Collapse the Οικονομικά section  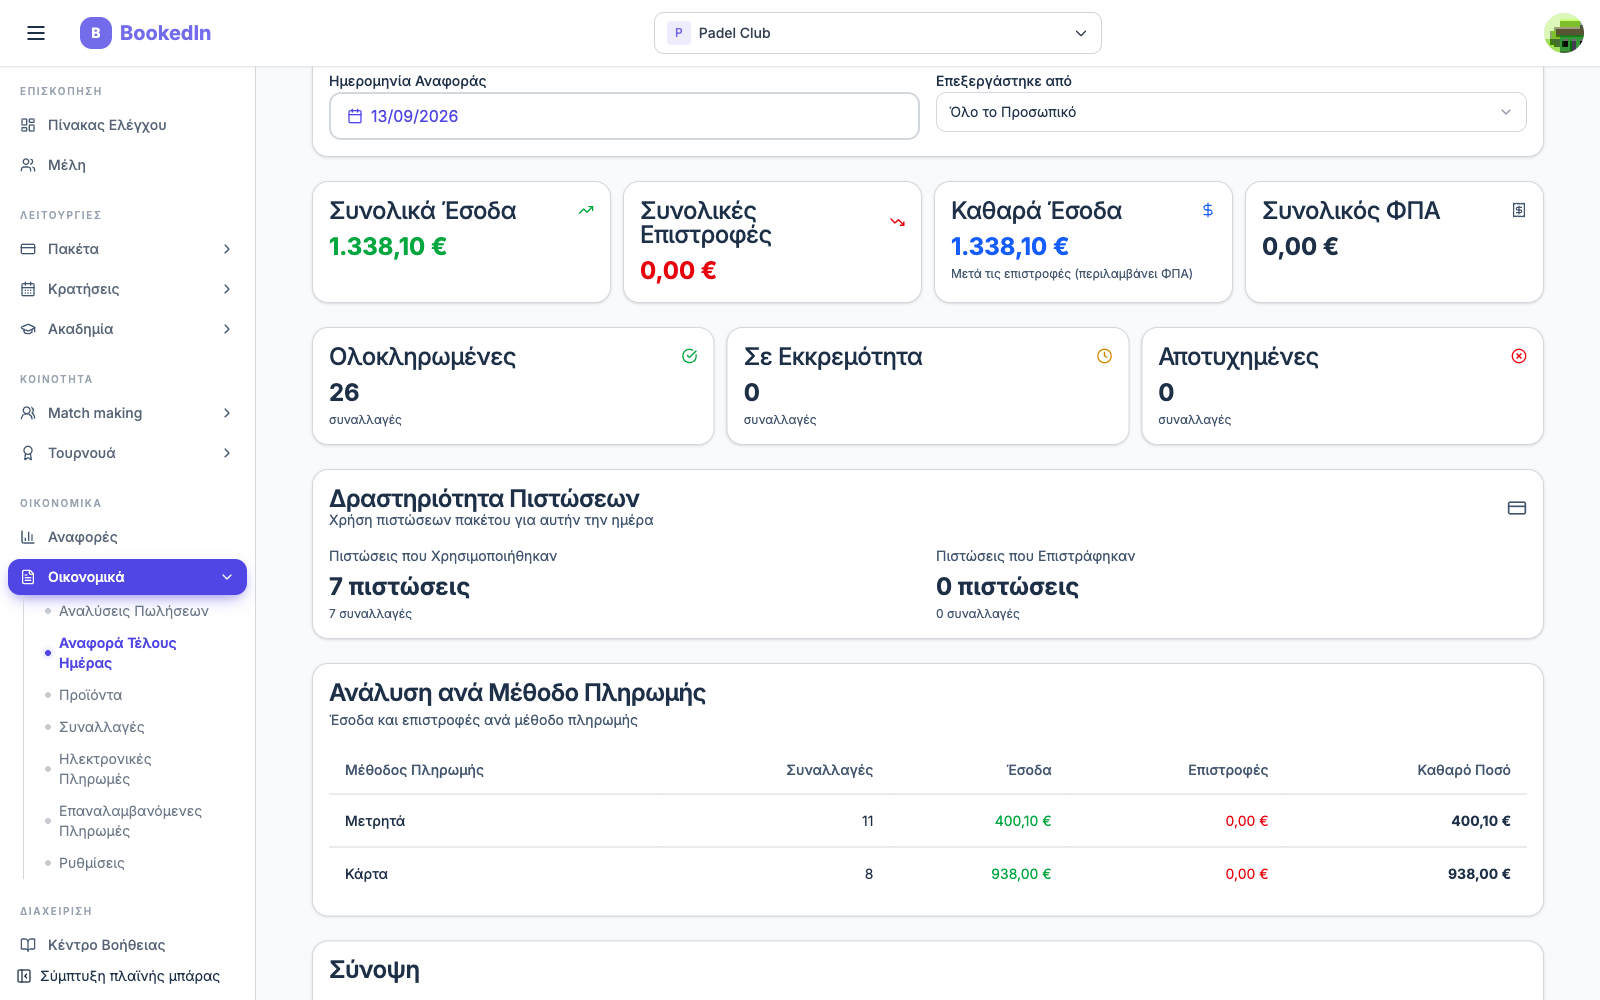click(127, 577)
